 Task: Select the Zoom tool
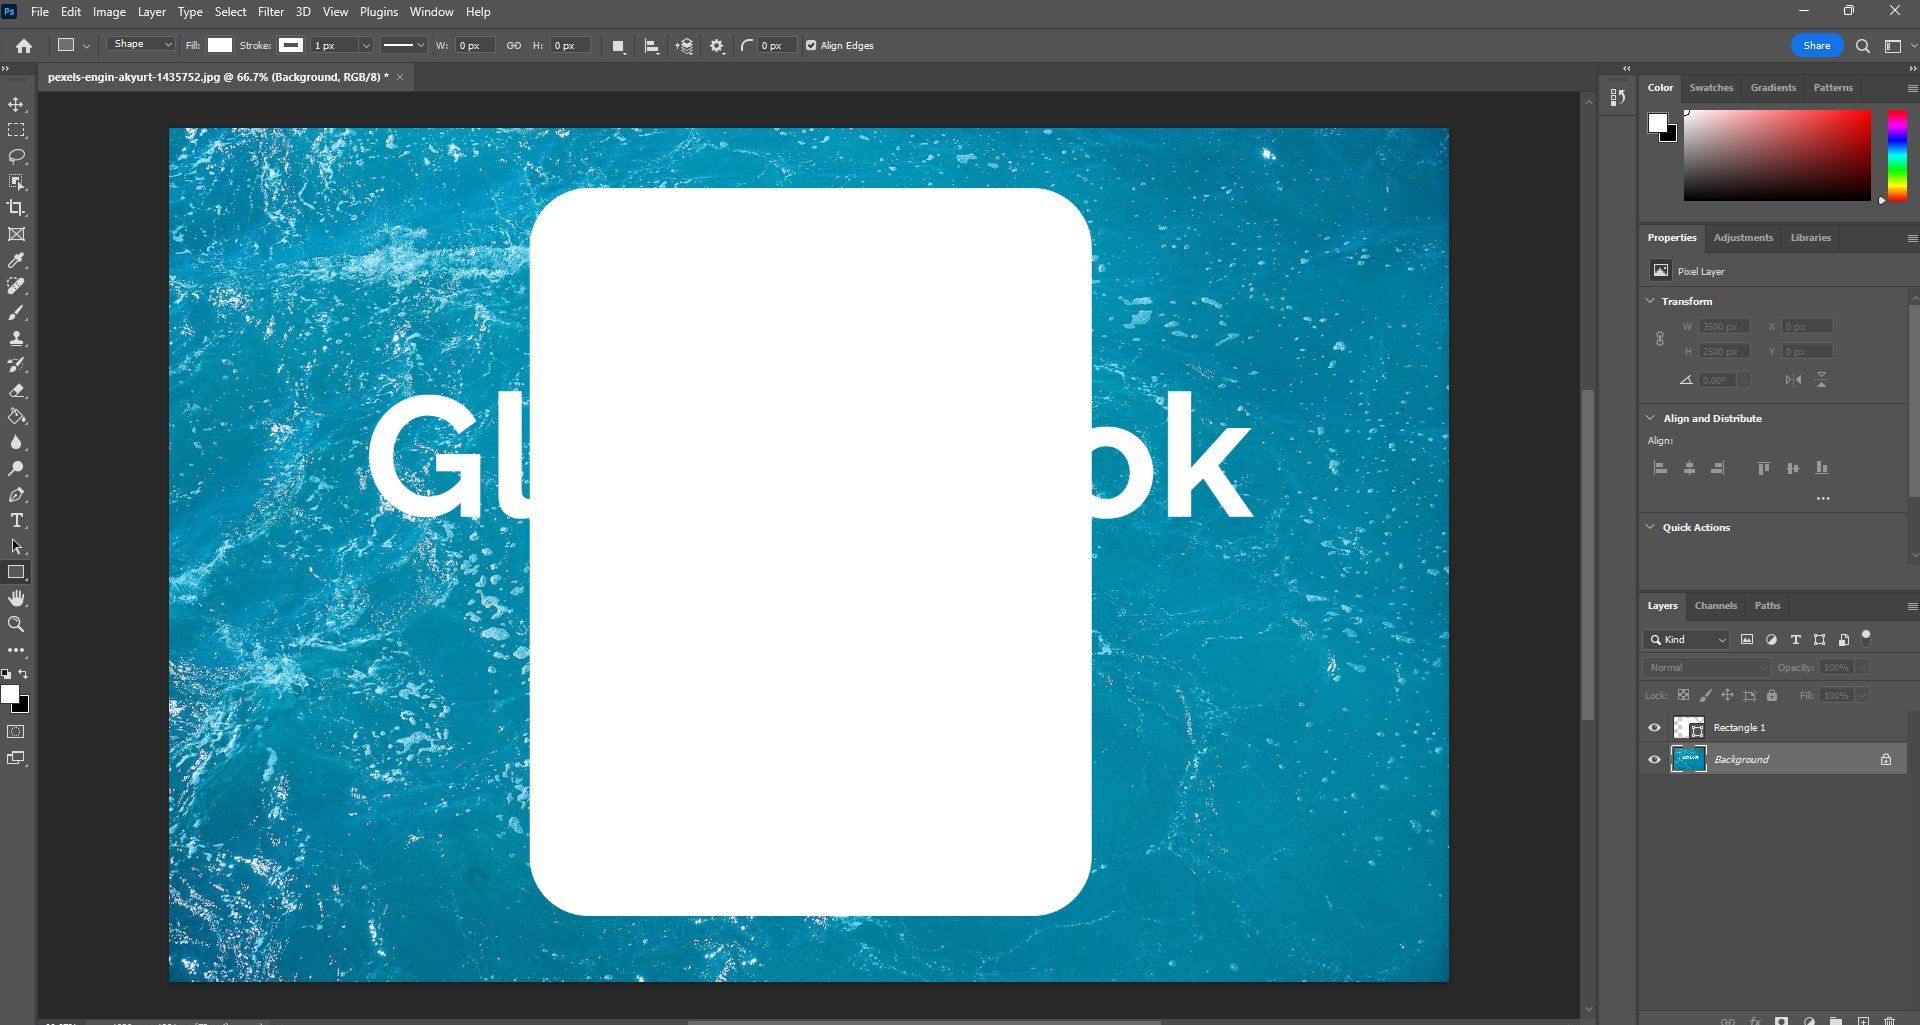click(x=17, y=624)
